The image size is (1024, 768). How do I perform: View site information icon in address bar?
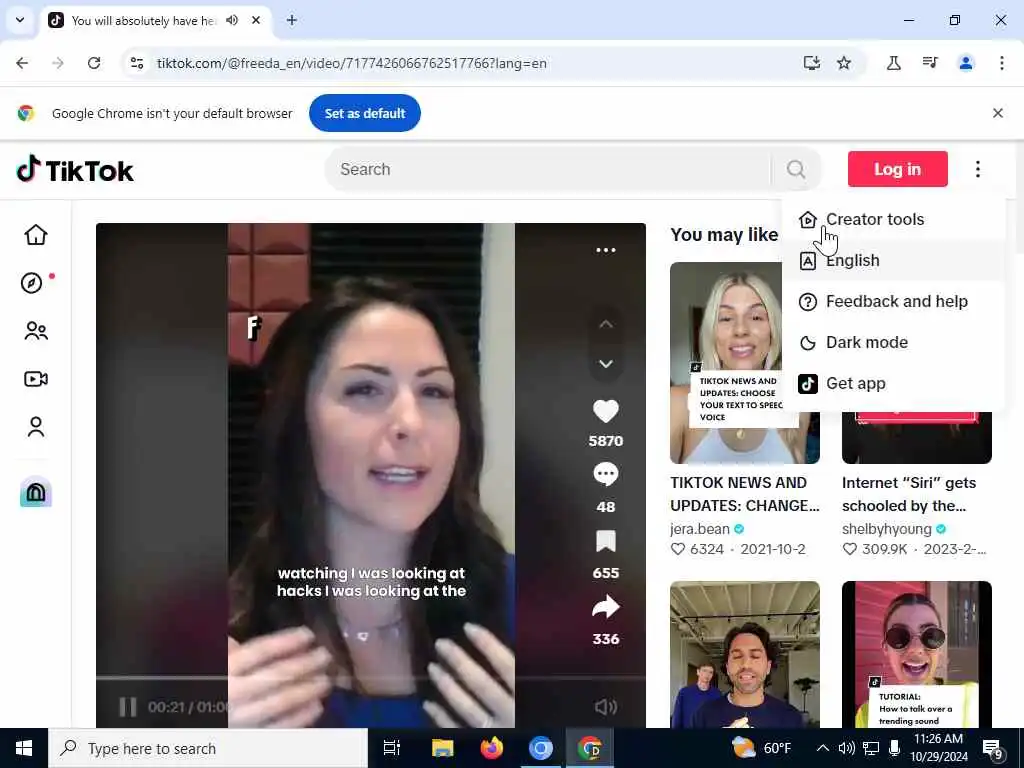click(136, 63)
